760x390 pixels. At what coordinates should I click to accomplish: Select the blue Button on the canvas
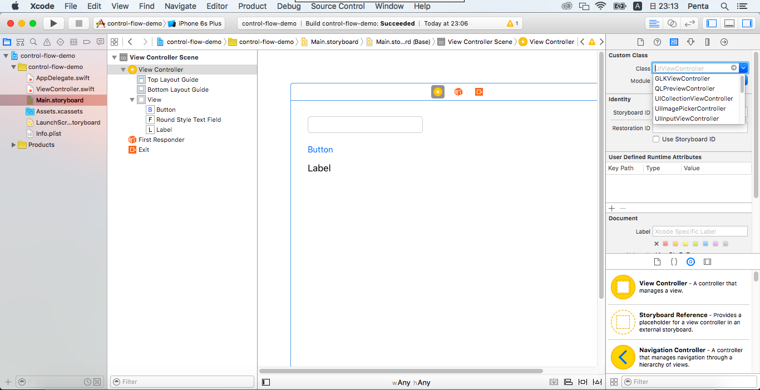pos(320,150)
